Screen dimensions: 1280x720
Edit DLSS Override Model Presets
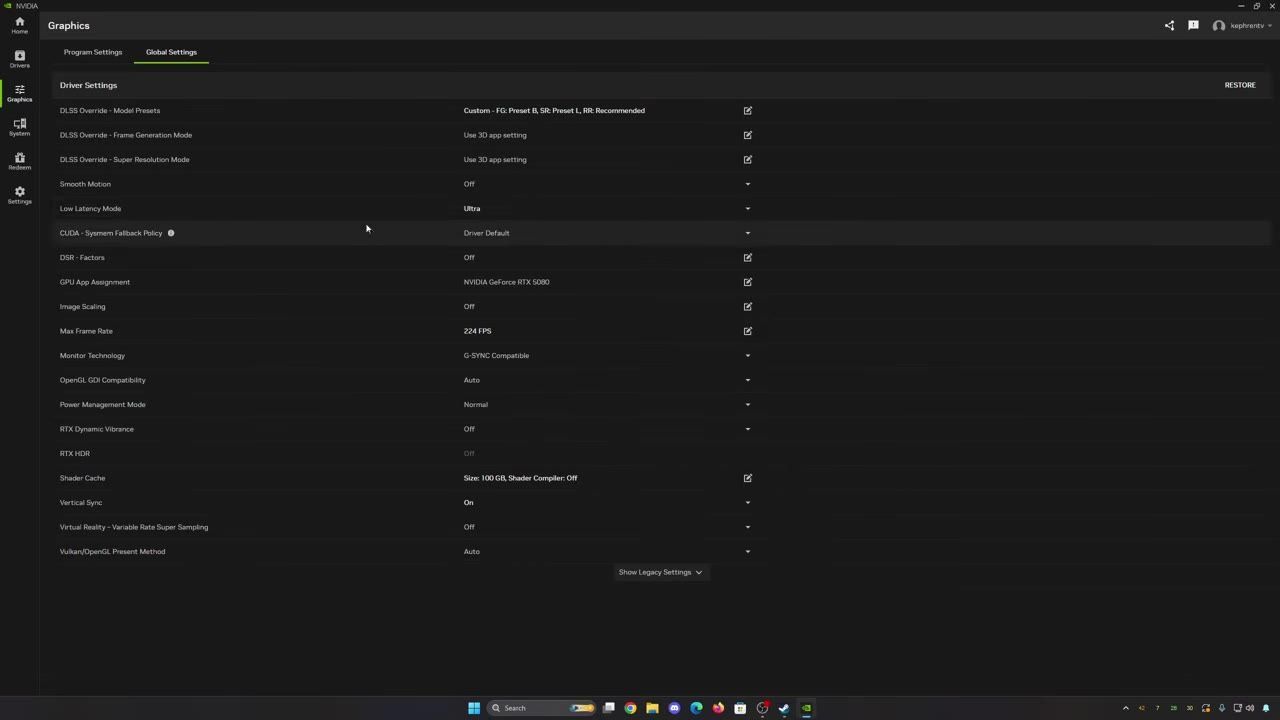[x=747, y=110]
